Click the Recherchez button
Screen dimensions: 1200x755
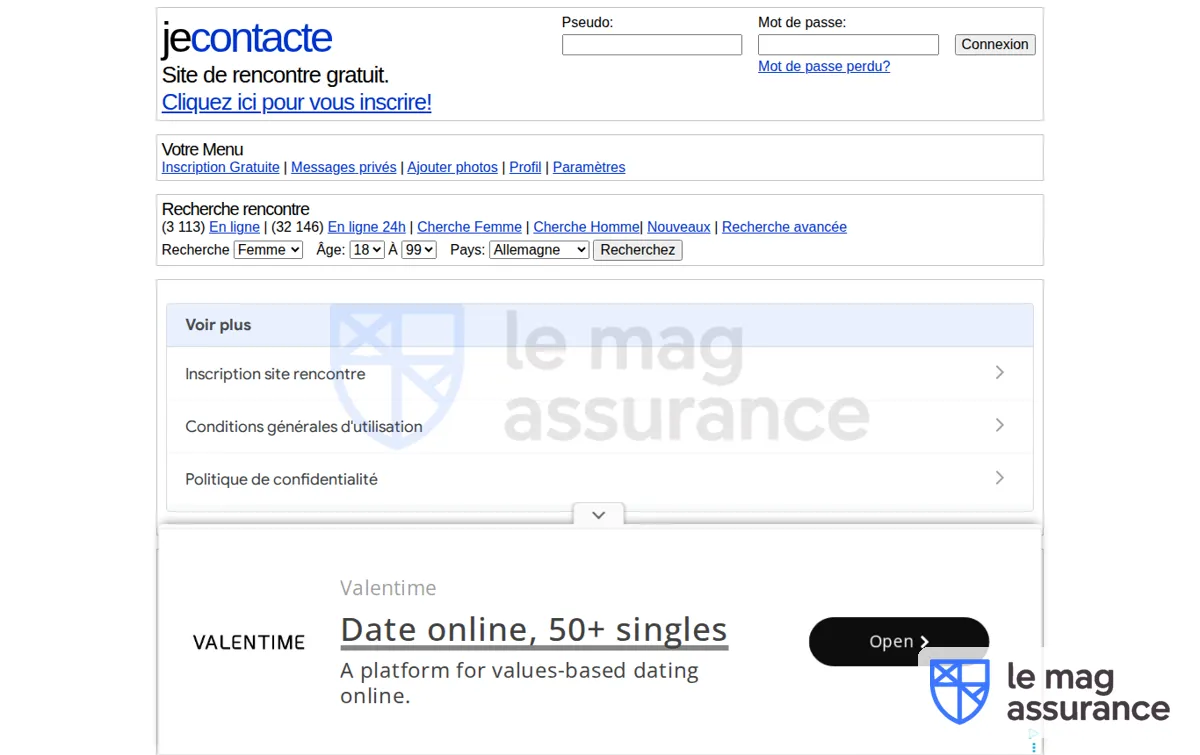(x=638, y=250)
